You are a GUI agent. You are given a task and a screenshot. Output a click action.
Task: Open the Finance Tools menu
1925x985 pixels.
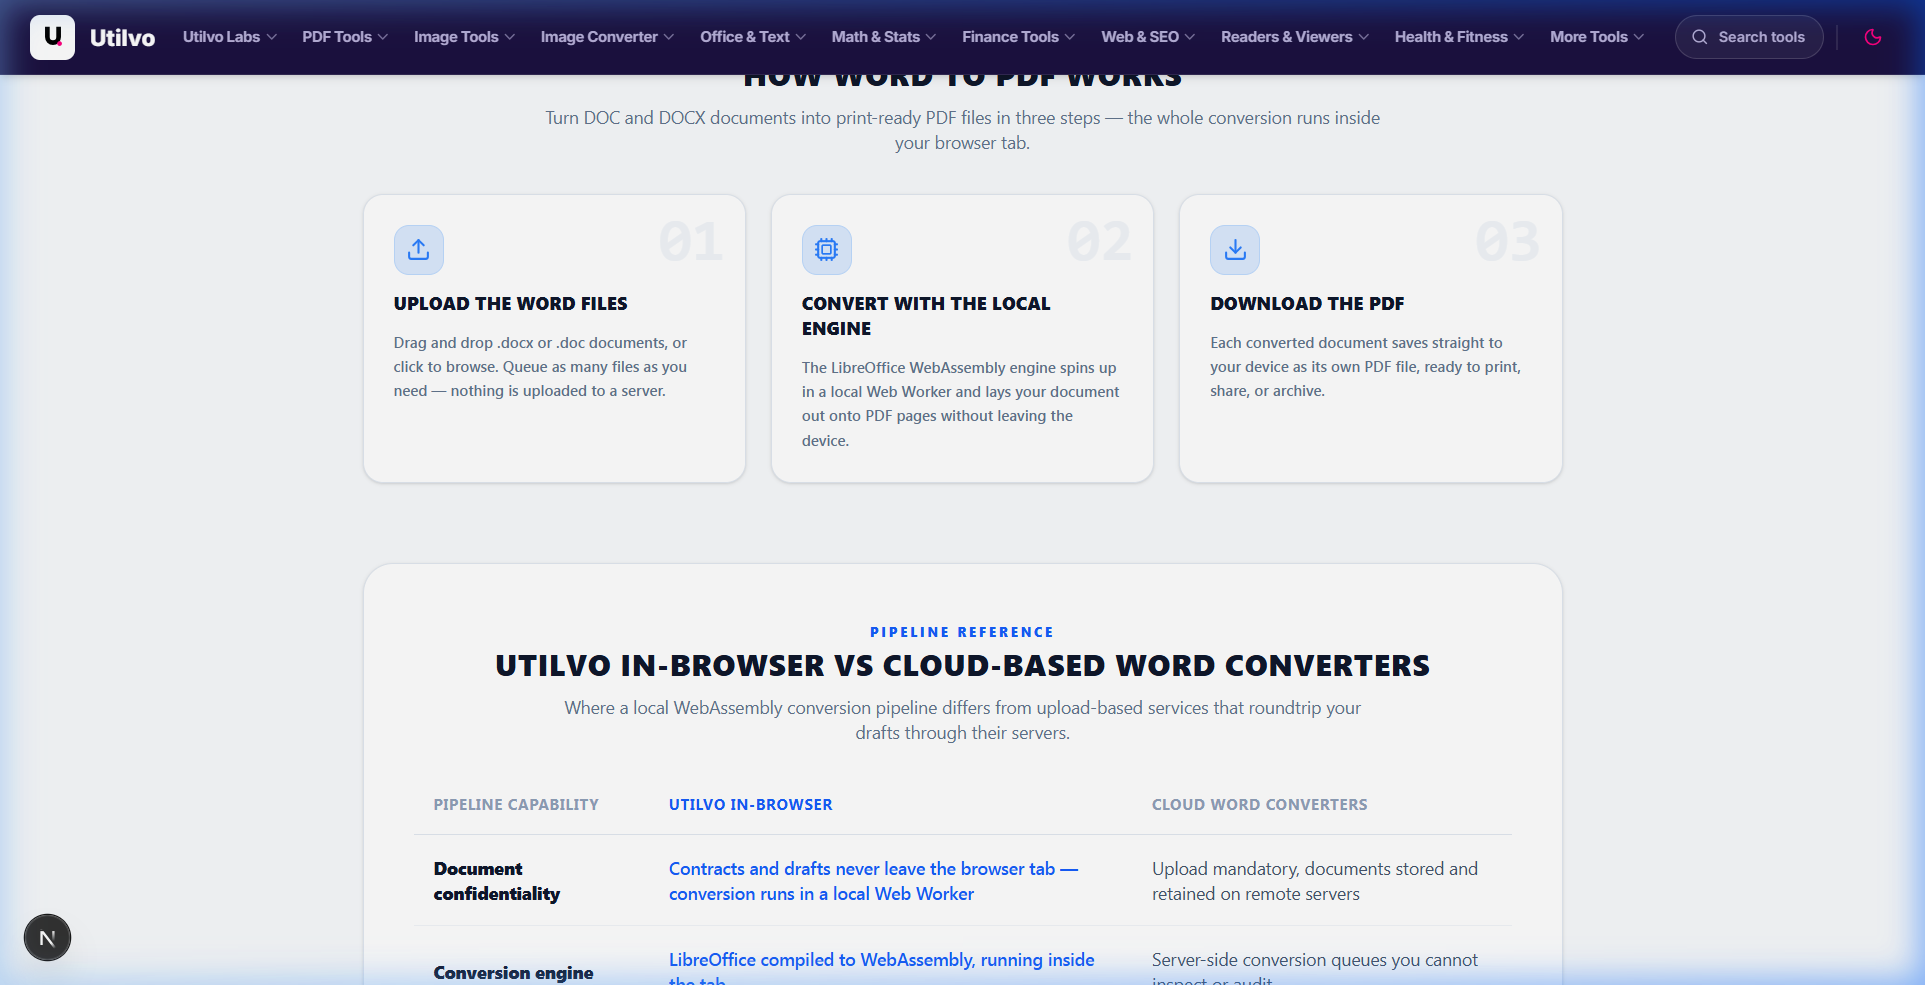coord(1019,37)
